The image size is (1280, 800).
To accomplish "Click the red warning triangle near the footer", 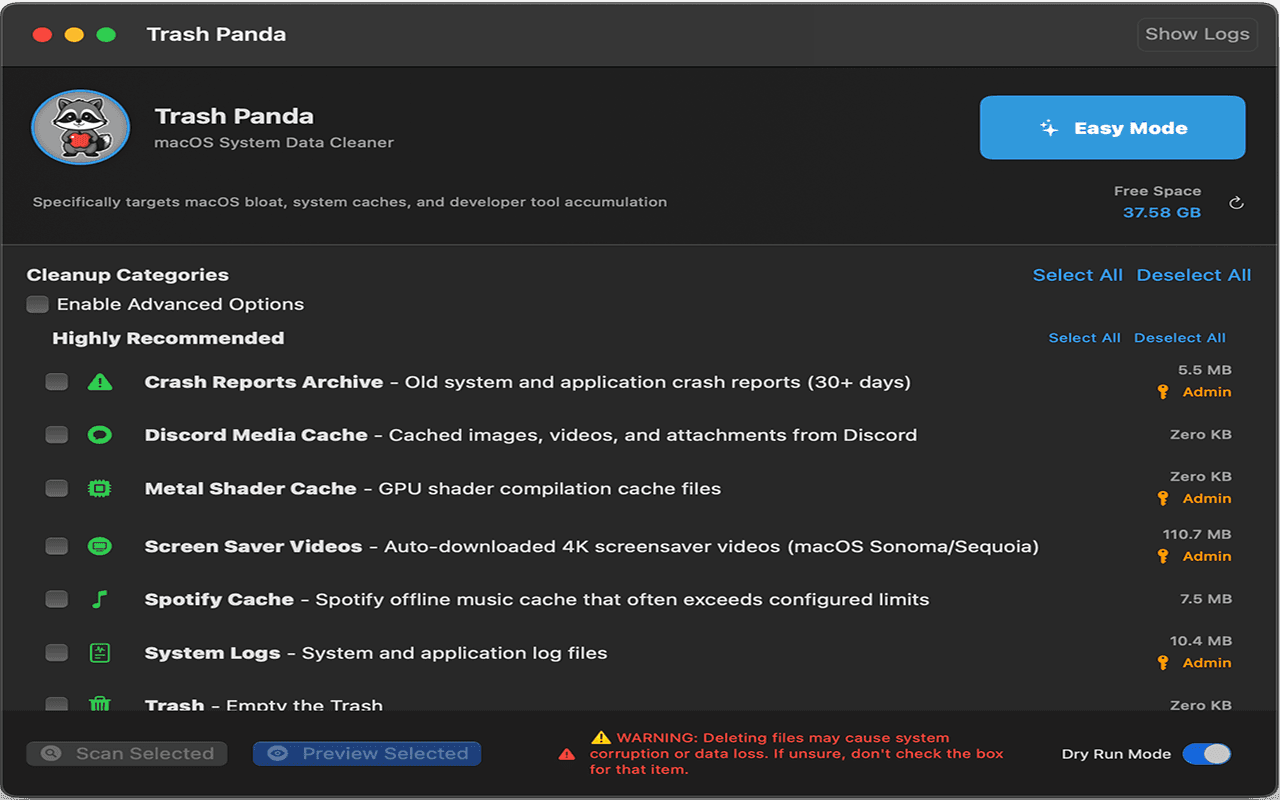I will [567, 754].
